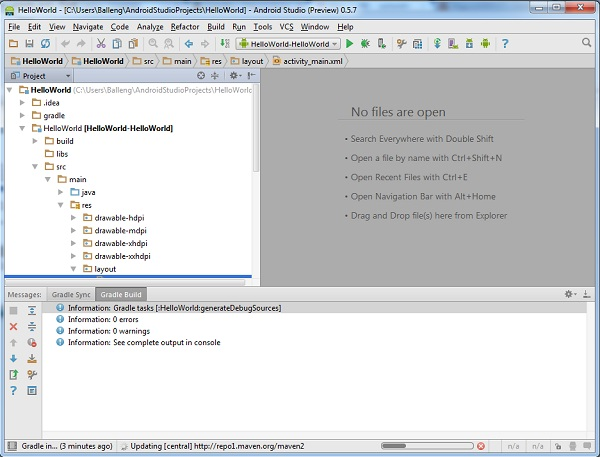600x457 pixels.
Task: Collapse the res folder in project tree
Action: [x=59, y=204]
